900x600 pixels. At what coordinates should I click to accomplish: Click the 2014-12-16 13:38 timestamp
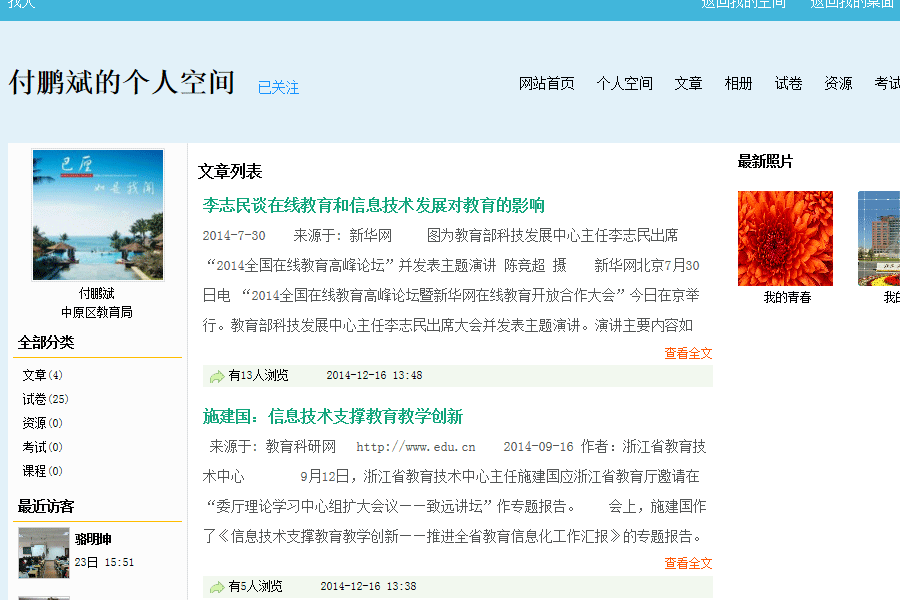tap(368, 586)
